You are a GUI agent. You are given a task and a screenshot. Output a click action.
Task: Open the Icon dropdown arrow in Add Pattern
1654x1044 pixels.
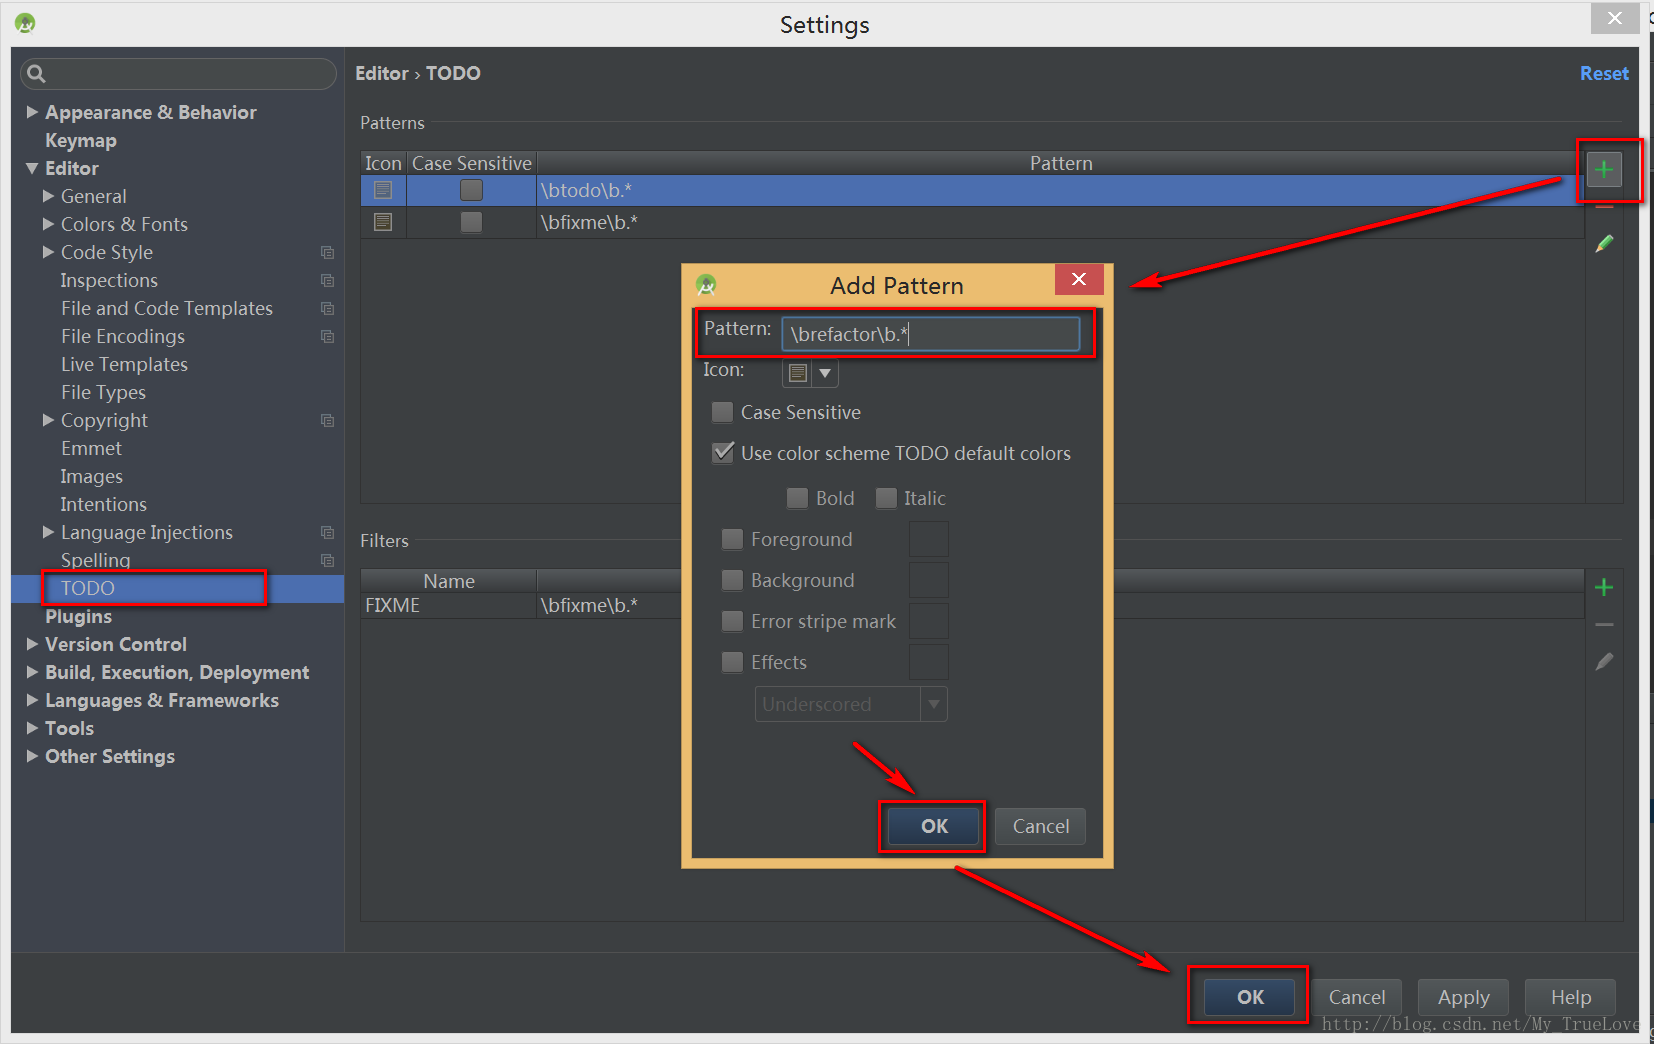tap(825, 373)
